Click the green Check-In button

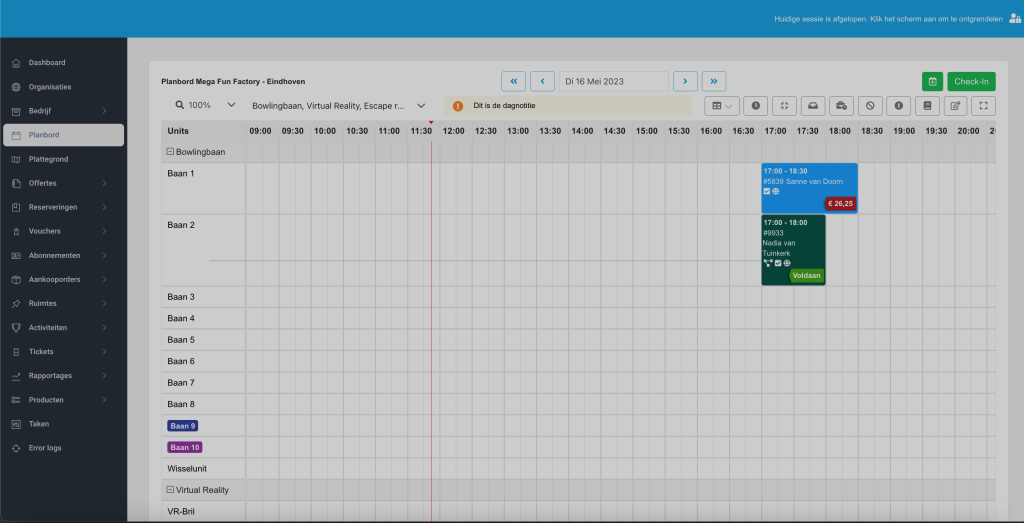pyautogui.click(x=971, y=81)
